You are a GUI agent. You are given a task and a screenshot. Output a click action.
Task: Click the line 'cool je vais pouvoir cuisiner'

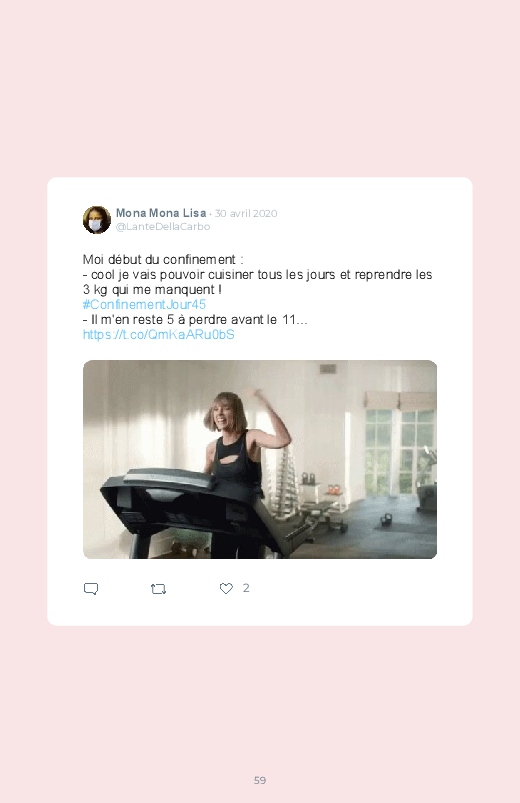[x=257, y=274]
